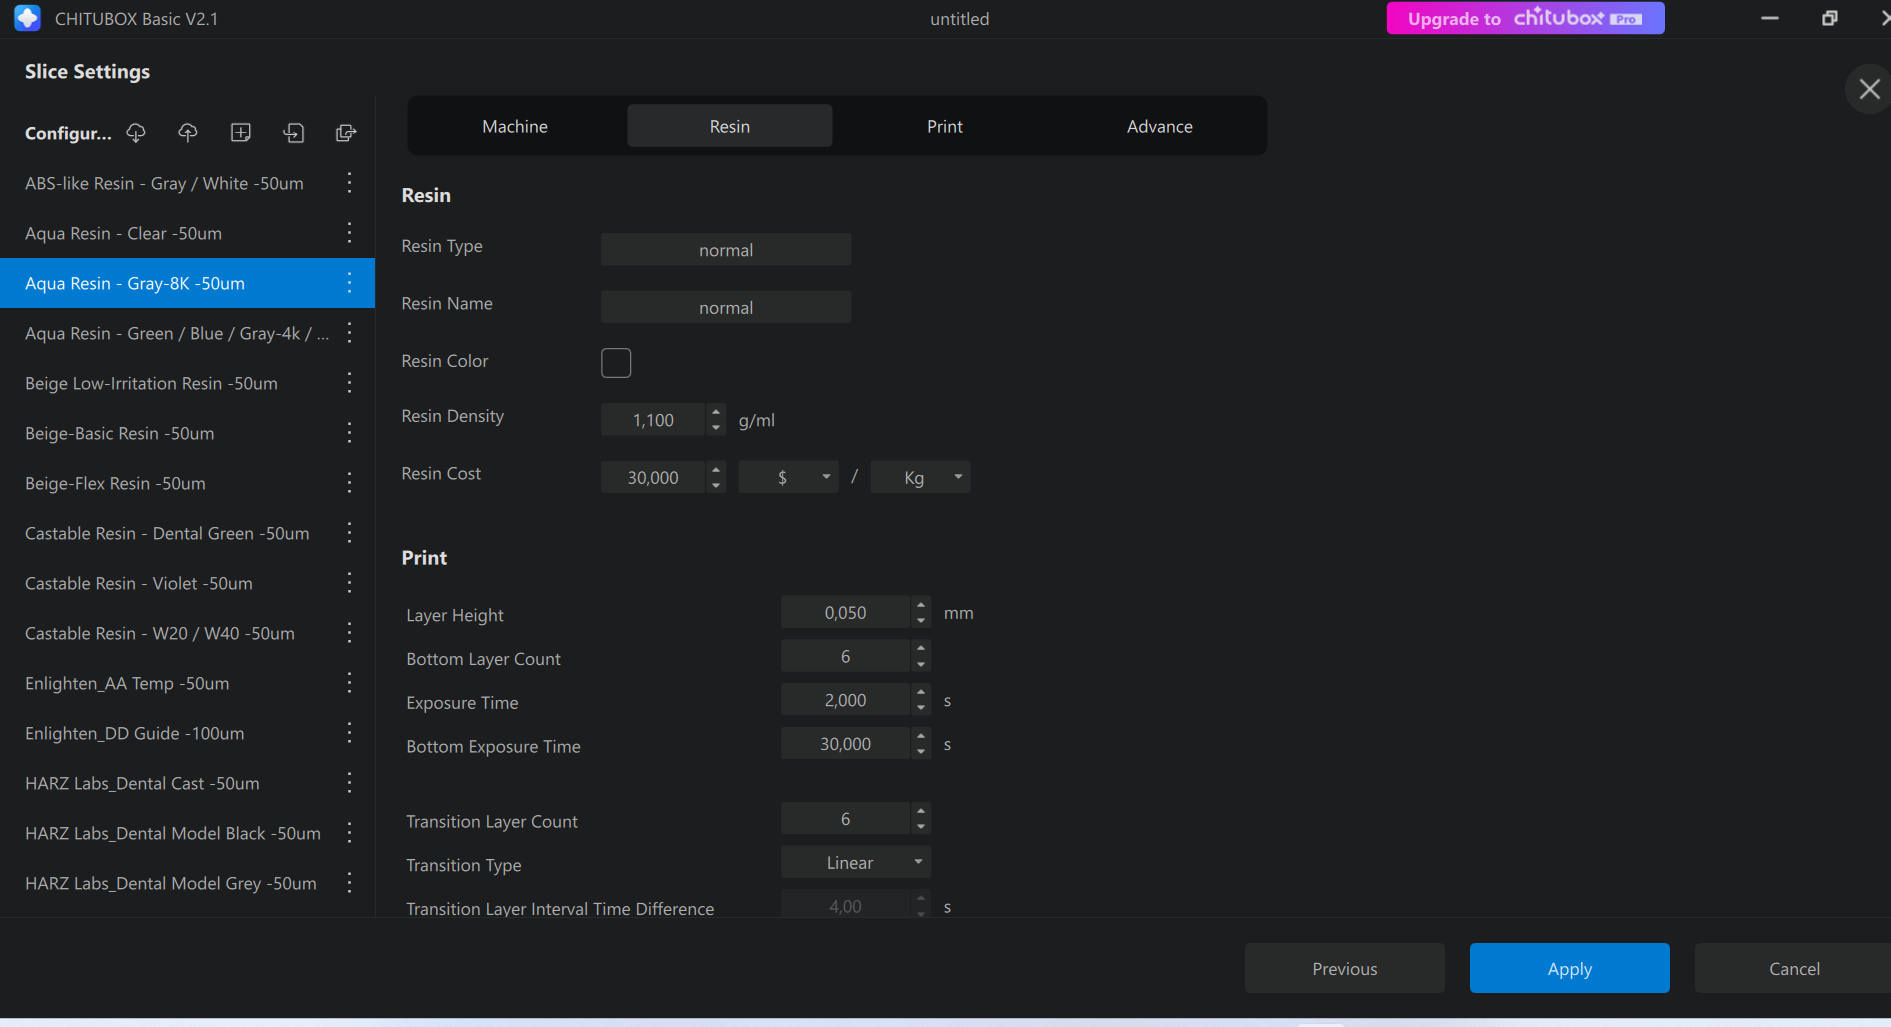Click the cloud download configuration icon

tap(136, 133)
